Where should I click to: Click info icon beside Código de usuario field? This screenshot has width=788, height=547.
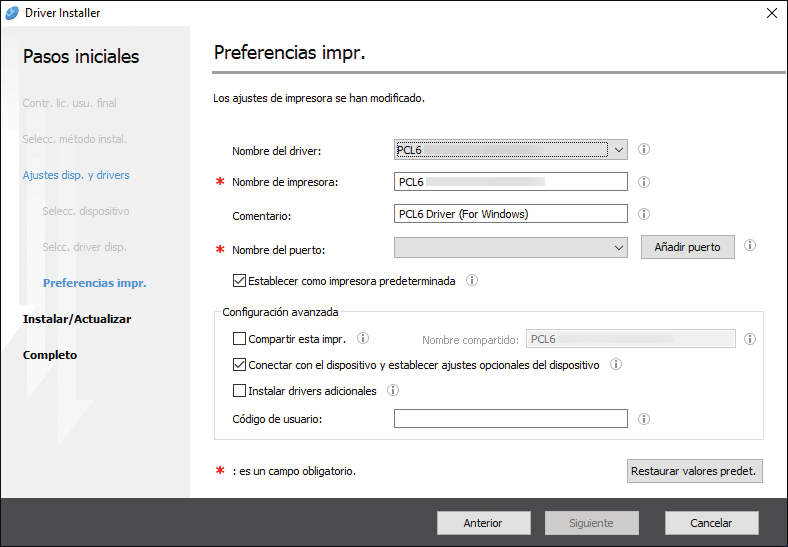pos(644,419)
